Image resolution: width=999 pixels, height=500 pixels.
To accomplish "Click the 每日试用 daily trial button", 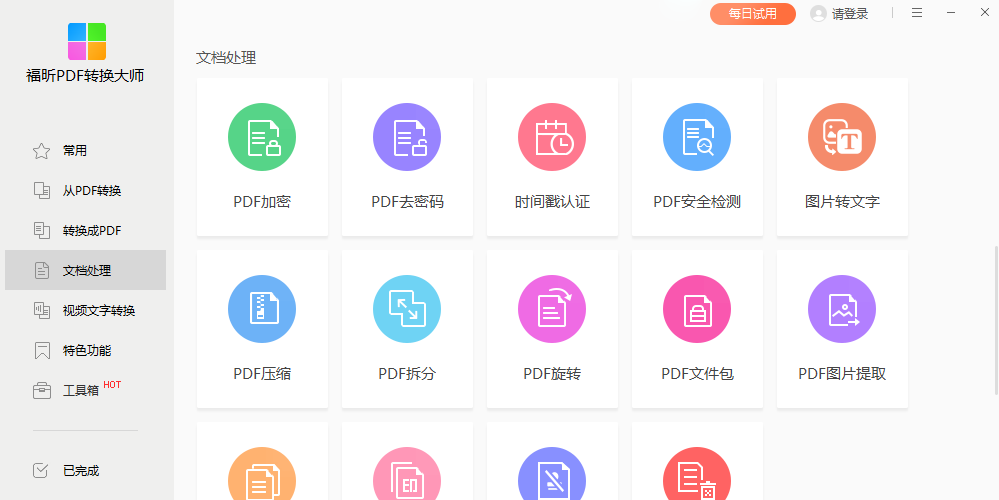I will (753, 13).
